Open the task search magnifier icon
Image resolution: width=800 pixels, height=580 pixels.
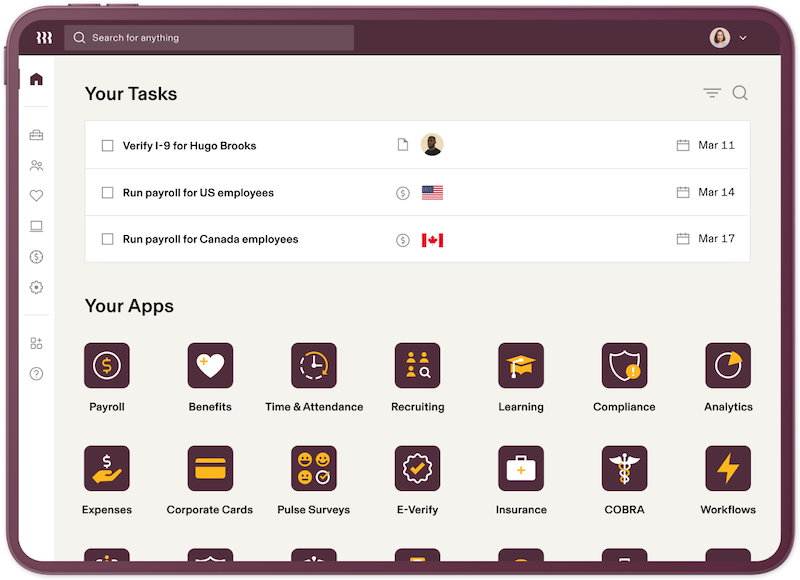[740, 92]
